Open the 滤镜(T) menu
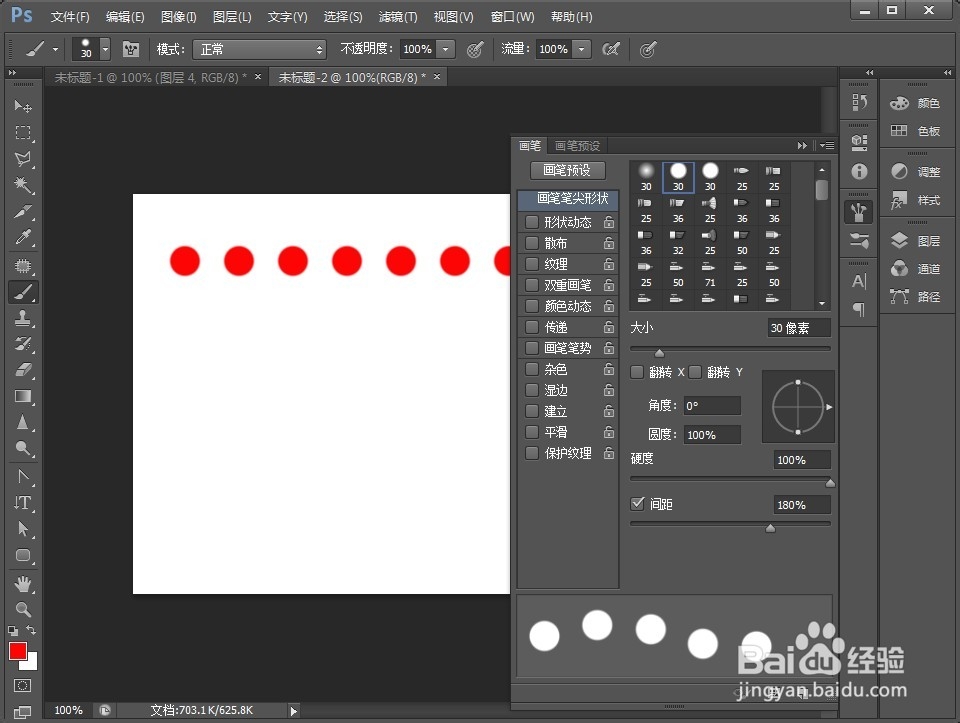The height and width of the screenshot is (723, 960). point(398,17)
